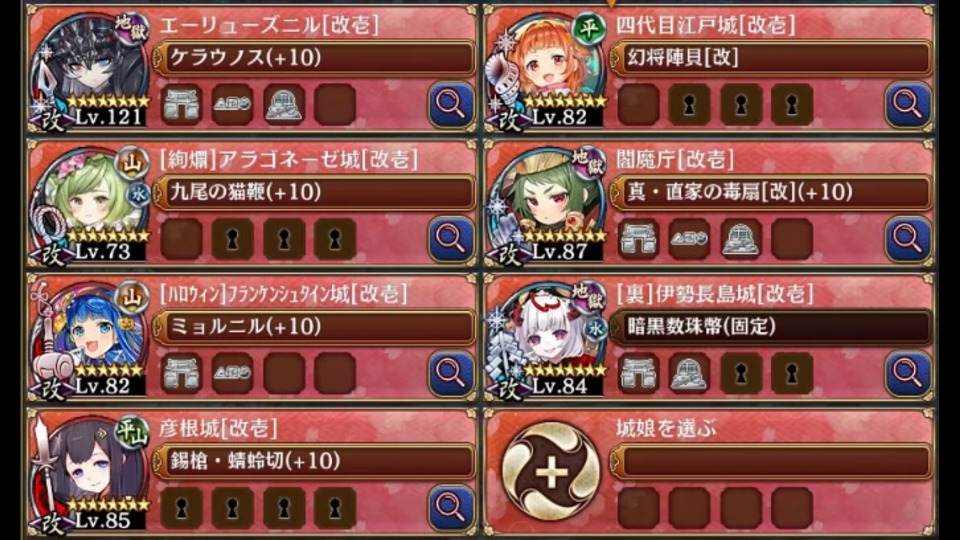Select ミョルニル(+10) weapon bar
Screen dimensions: 960x540
click(315, 326)
